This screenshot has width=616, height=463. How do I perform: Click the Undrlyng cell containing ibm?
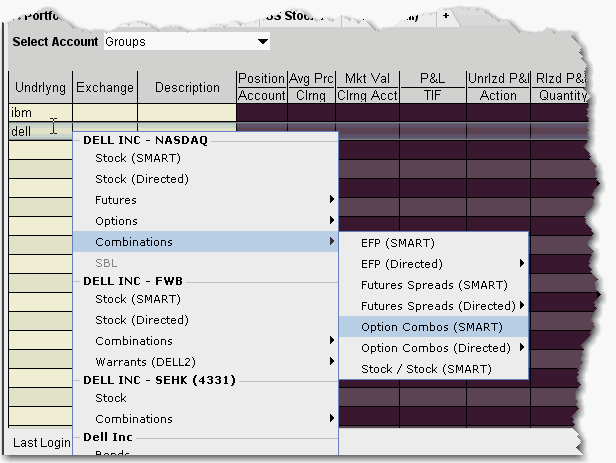coord(40,113)
